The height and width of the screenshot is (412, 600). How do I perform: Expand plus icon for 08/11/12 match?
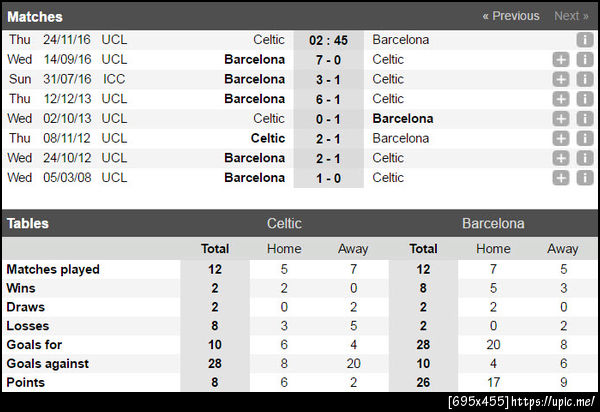(561, 138)
